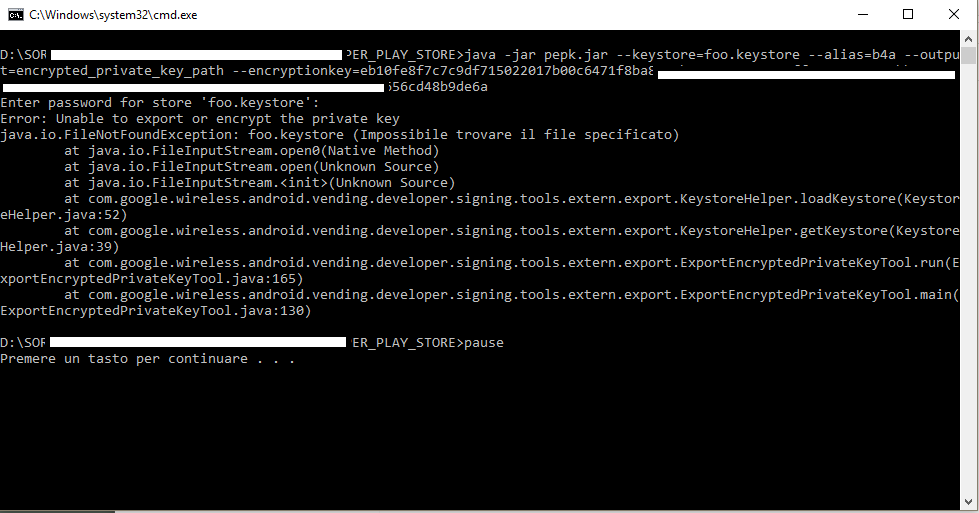Screen dimensions: 979x513
Task: Click 'Premere un tasto per continuare' prompt
Action: pos(148,359)
